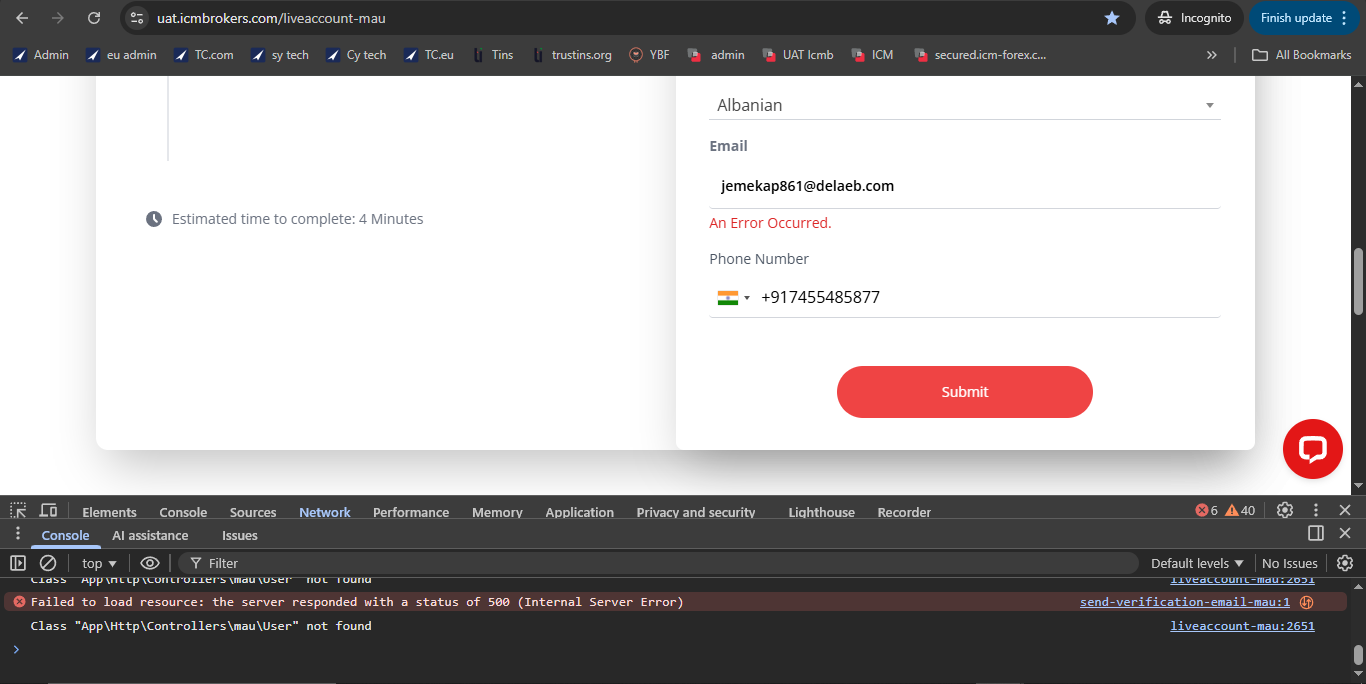Click the red live chat bubble icon
Viewport: 1366px width, 684px height.
click(1312, 449)
